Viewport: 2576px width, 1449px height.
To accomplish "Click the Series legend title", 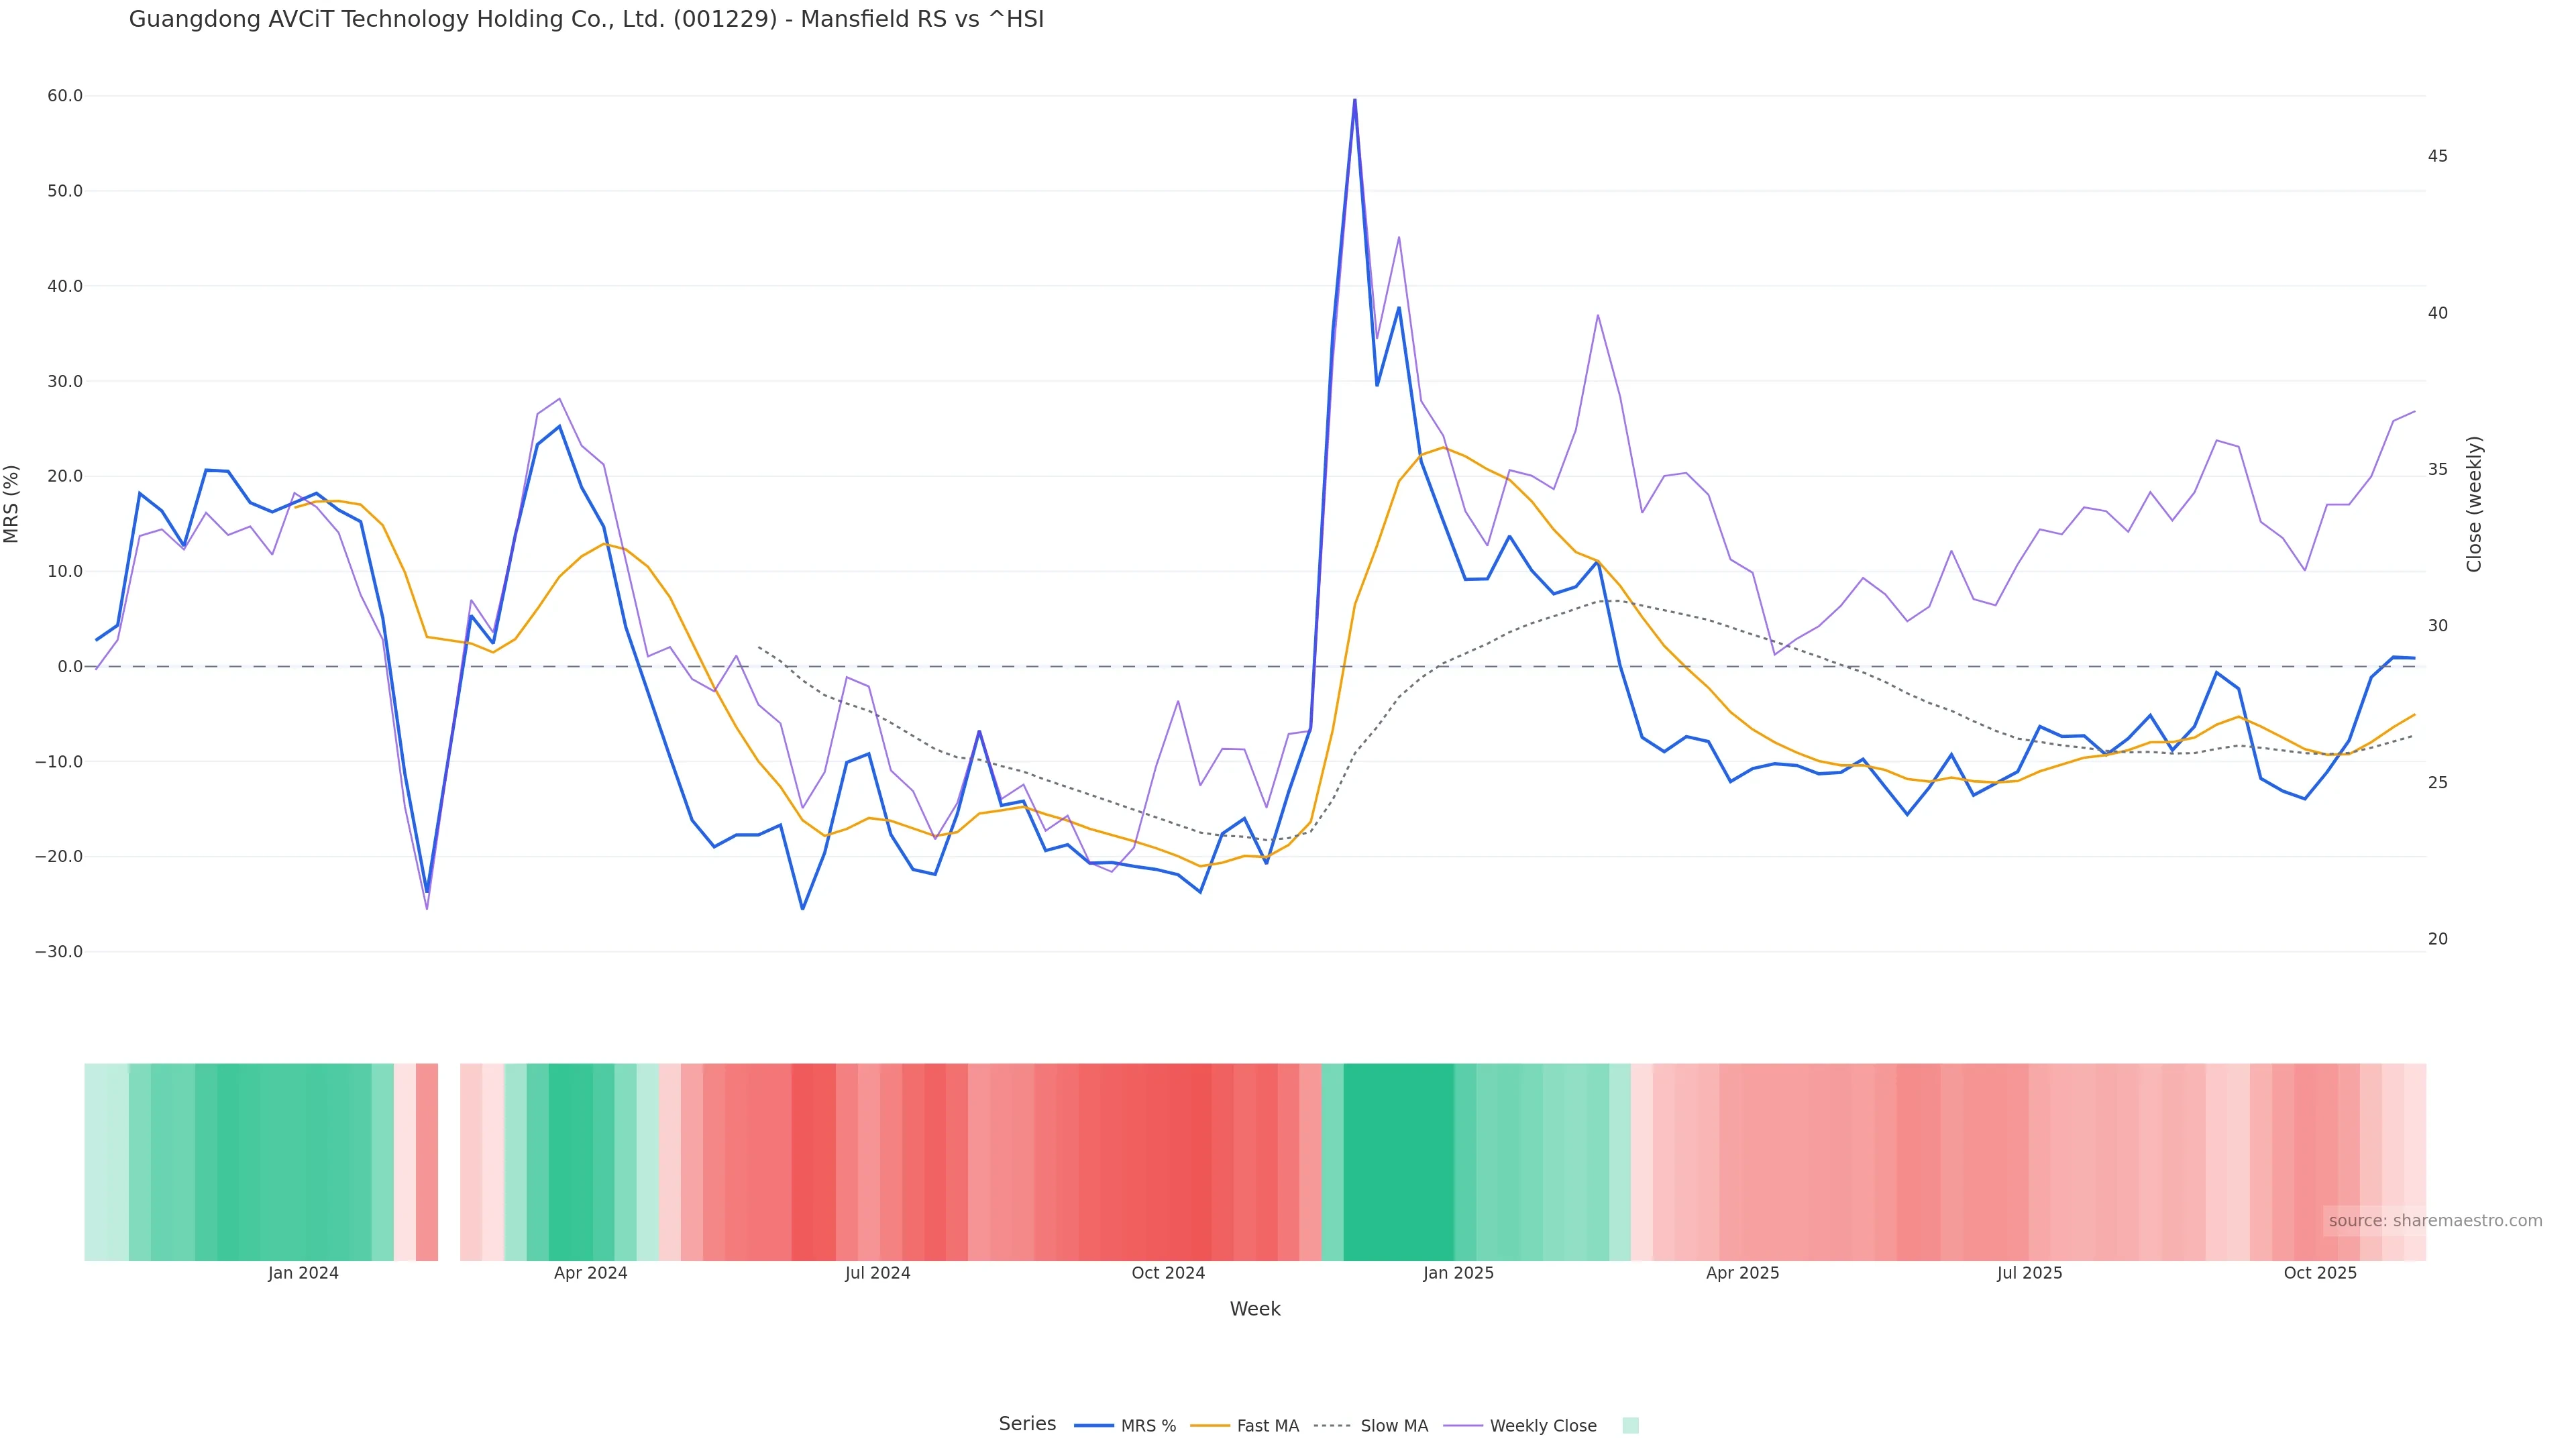I will (x=1027, y=1424).
